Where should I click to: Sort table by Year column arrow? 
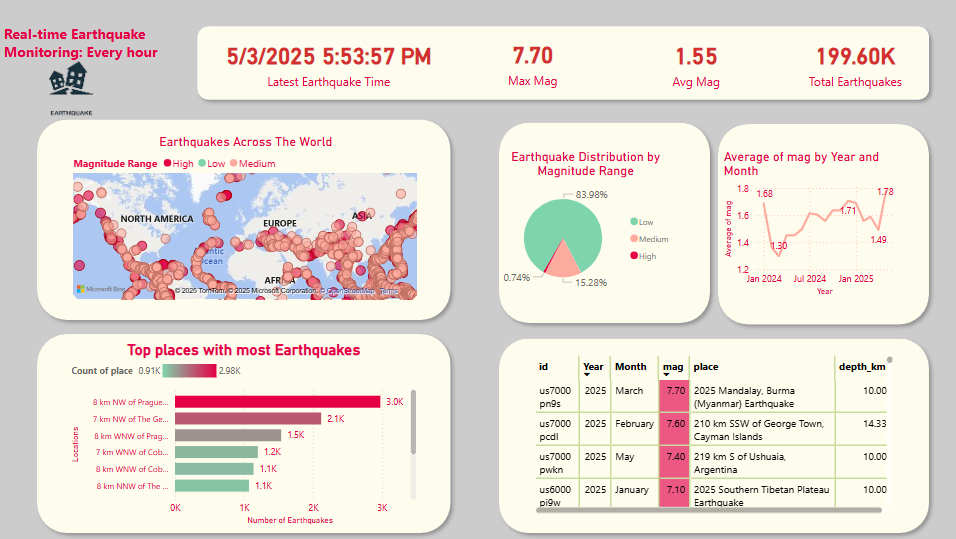point(588,376)
